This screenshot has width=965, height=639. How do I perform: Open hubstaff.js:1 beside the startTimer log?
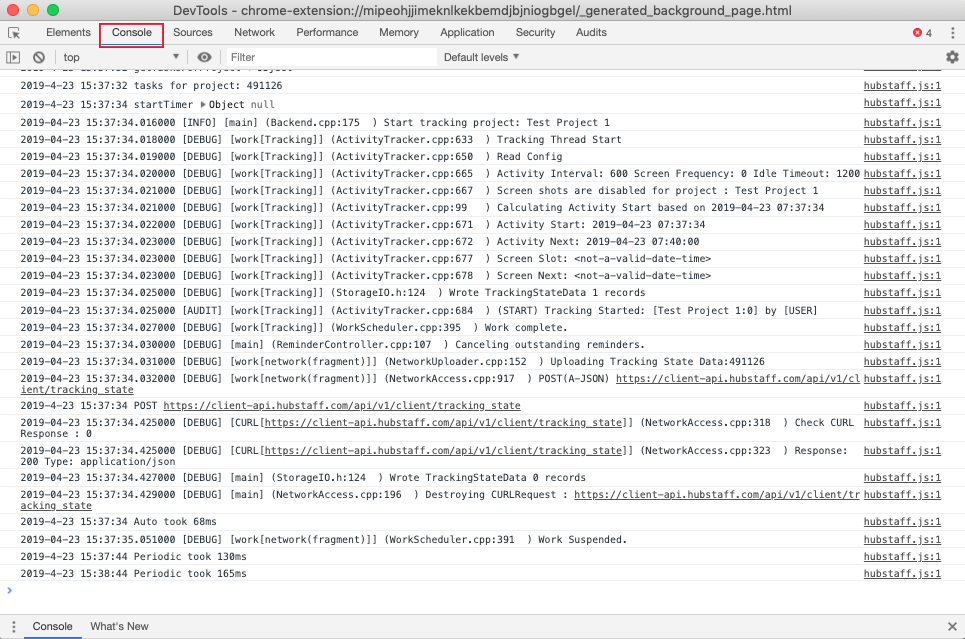902,103
